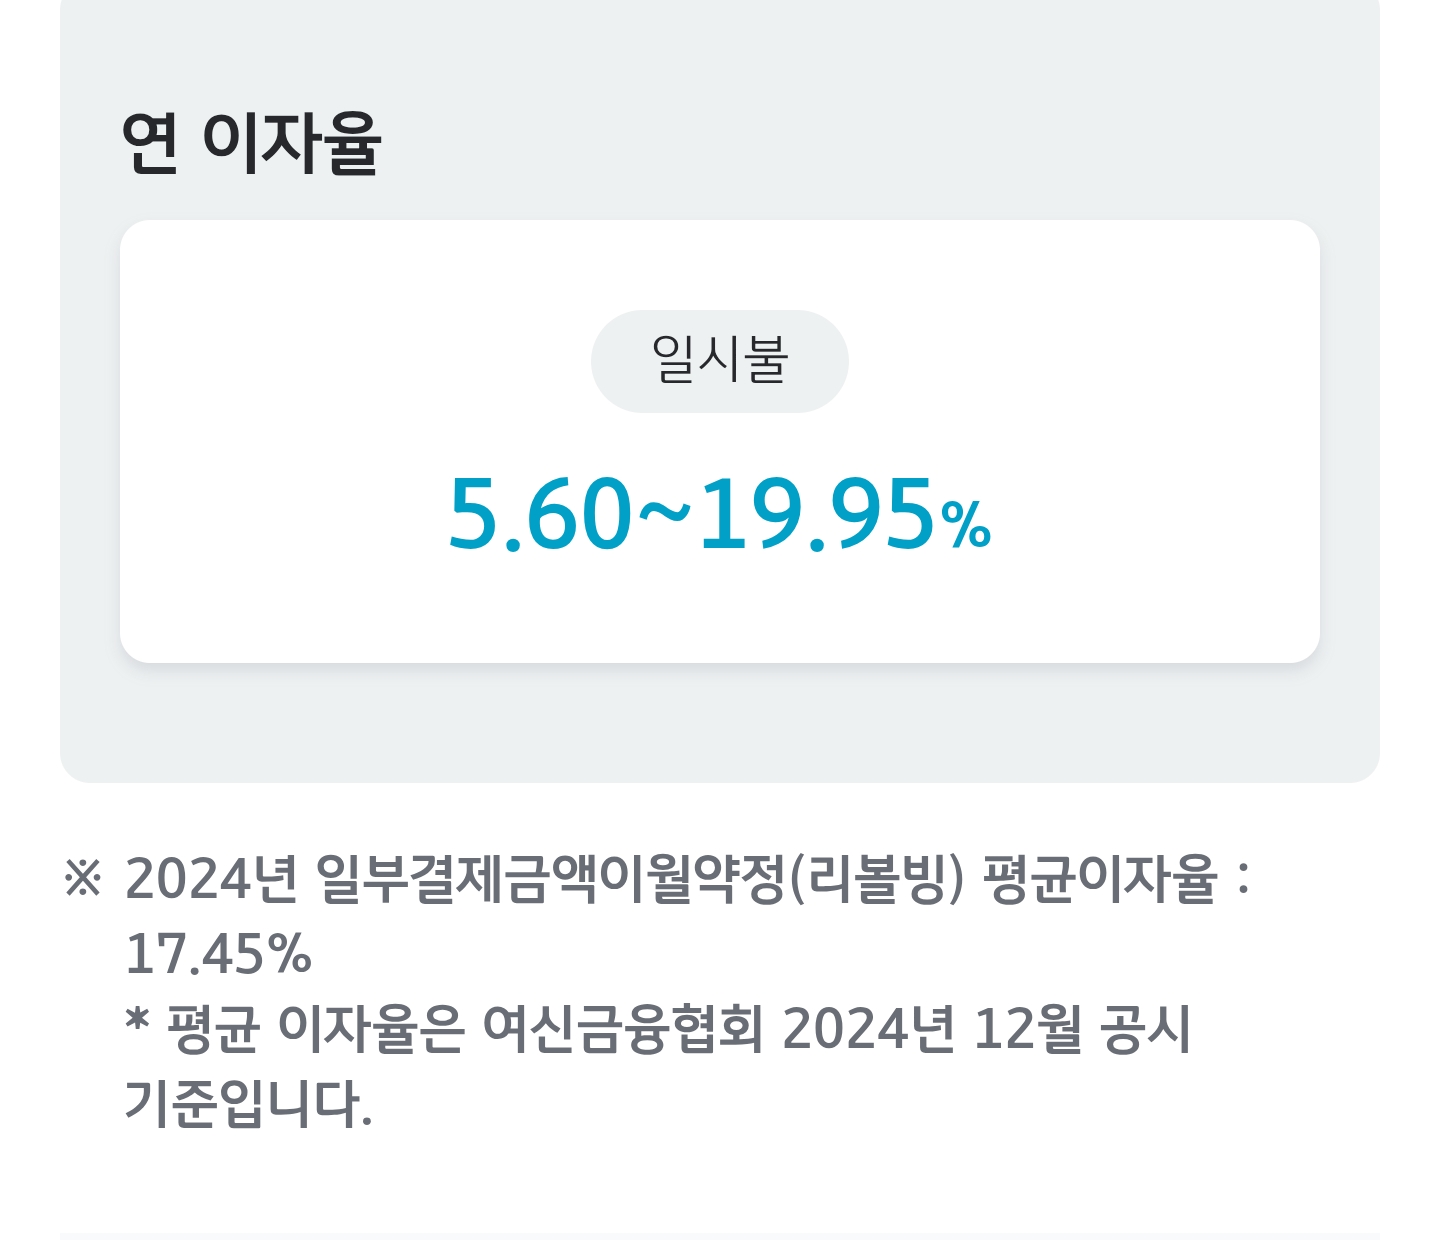The width and height of the screenshot is (1440, 1240).
Task: Tap the 기준입니다. closing line
Action: click(248, 1104)
